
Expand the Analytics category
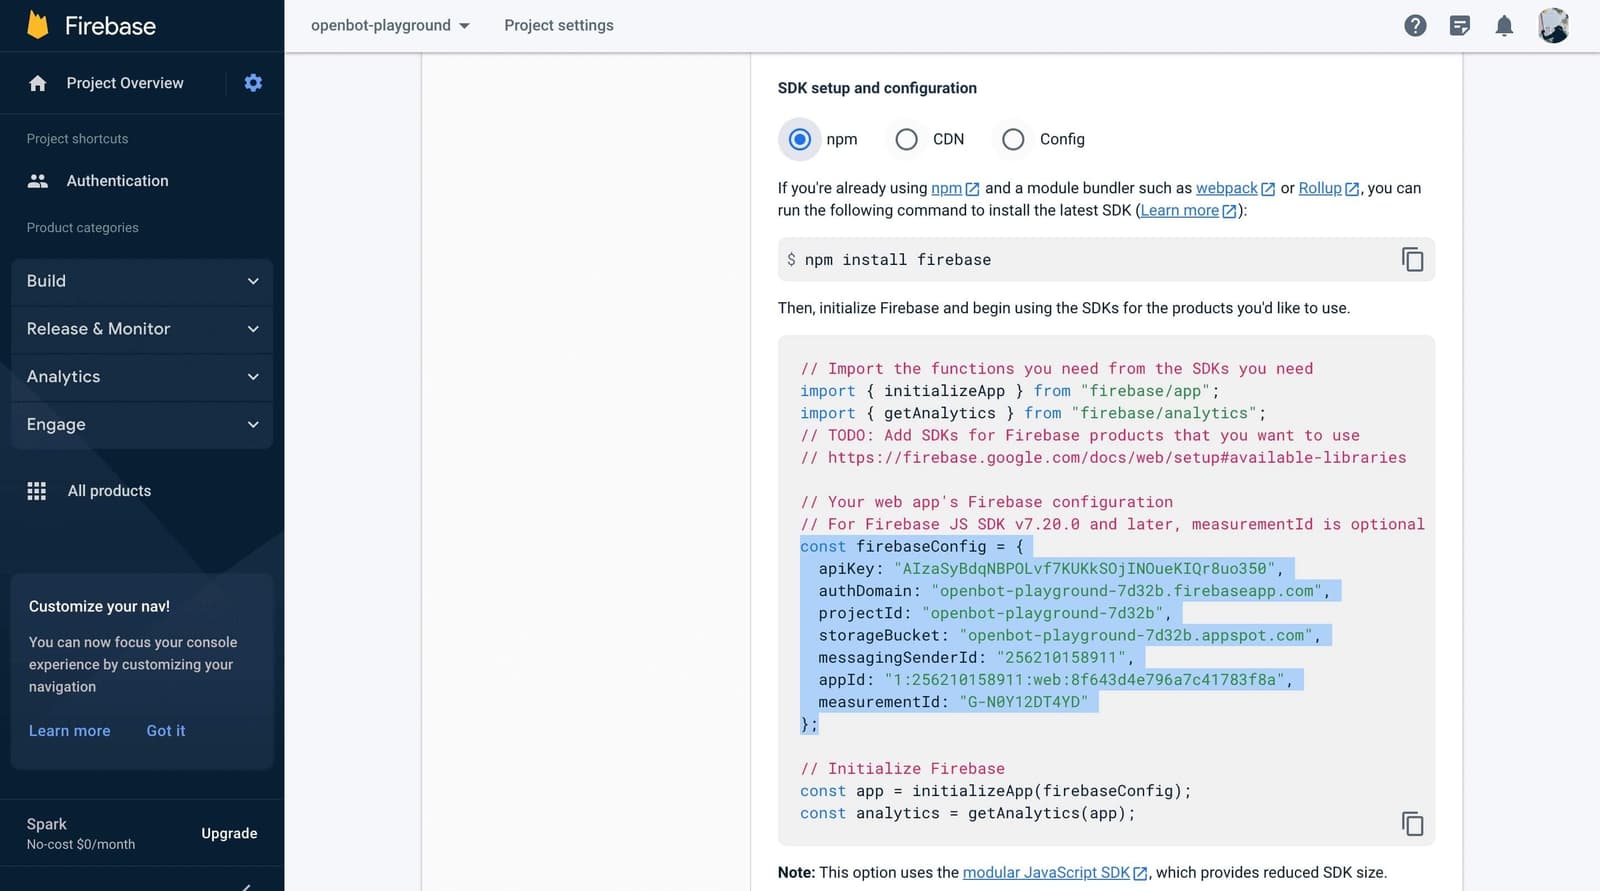(142, 377)
